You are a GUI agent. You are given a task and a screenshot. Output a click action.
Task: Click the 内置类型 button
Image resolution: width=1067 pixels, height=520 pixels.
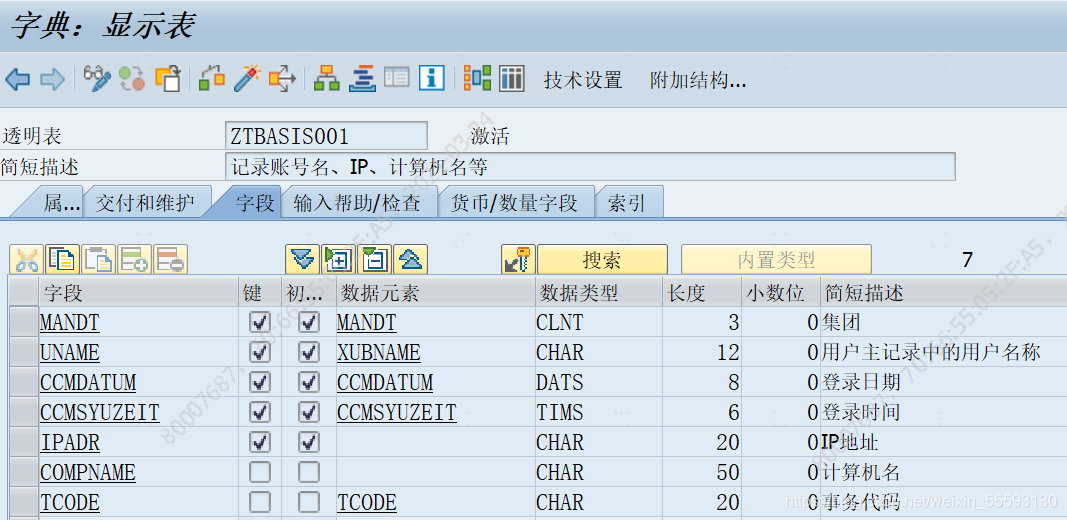click(776, 259)
